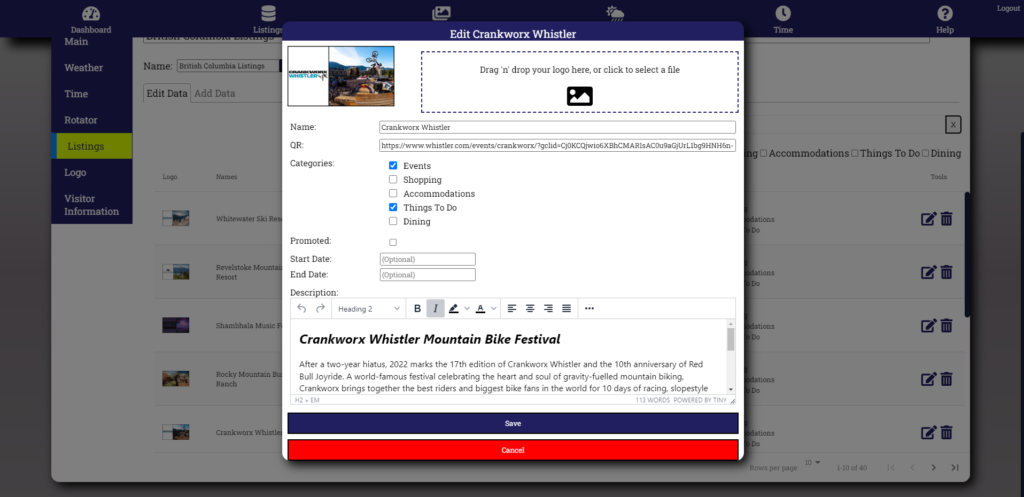
Task: Delete the Shambhala Music Festival listing
Action: (x=946, y=325)
